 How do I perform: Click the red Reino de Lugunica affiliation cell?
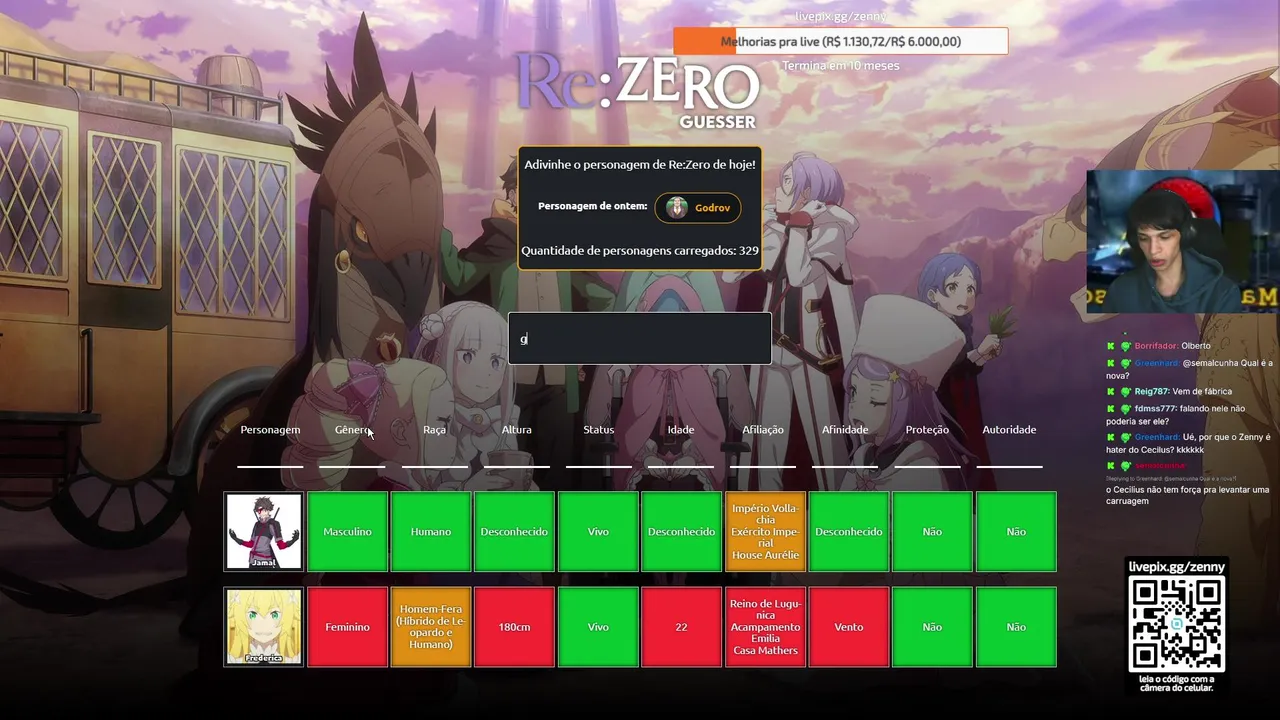click(765, 627)
